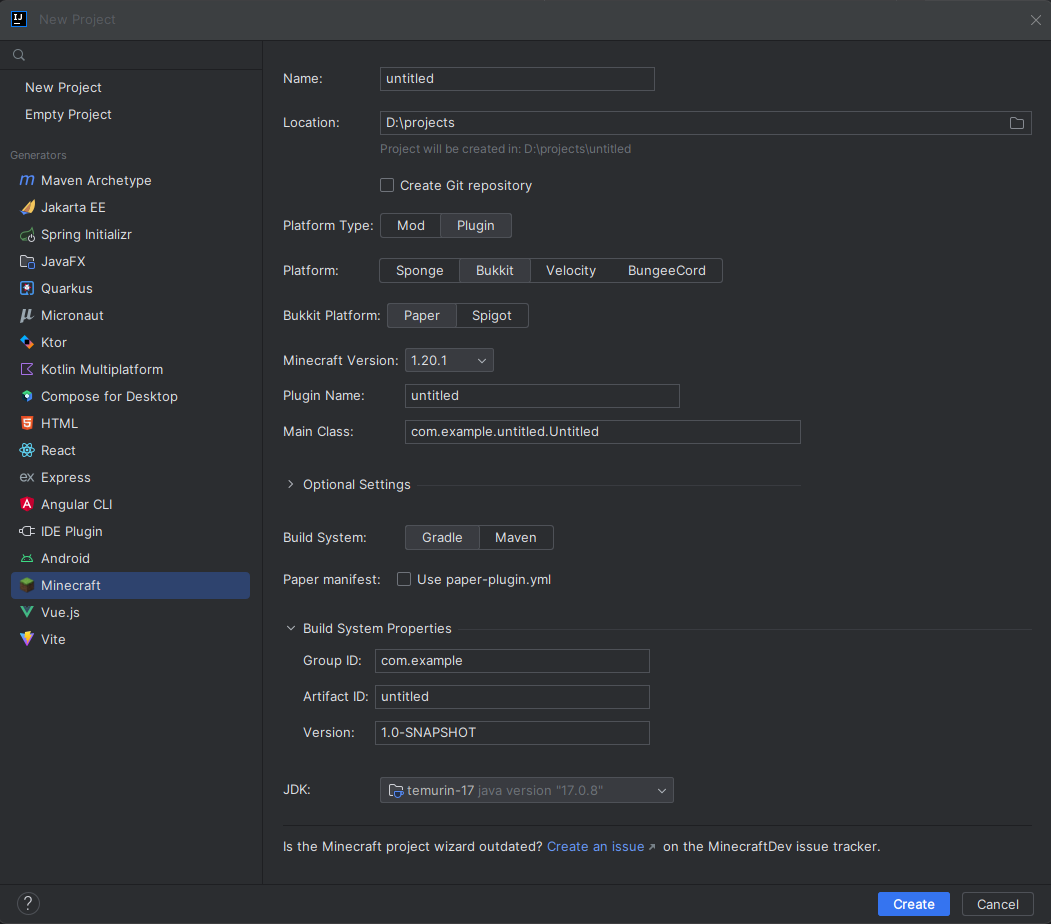Open the Minecraft Version dropdown
Screen dimensions: 1051x924
(x=449, y=361)
